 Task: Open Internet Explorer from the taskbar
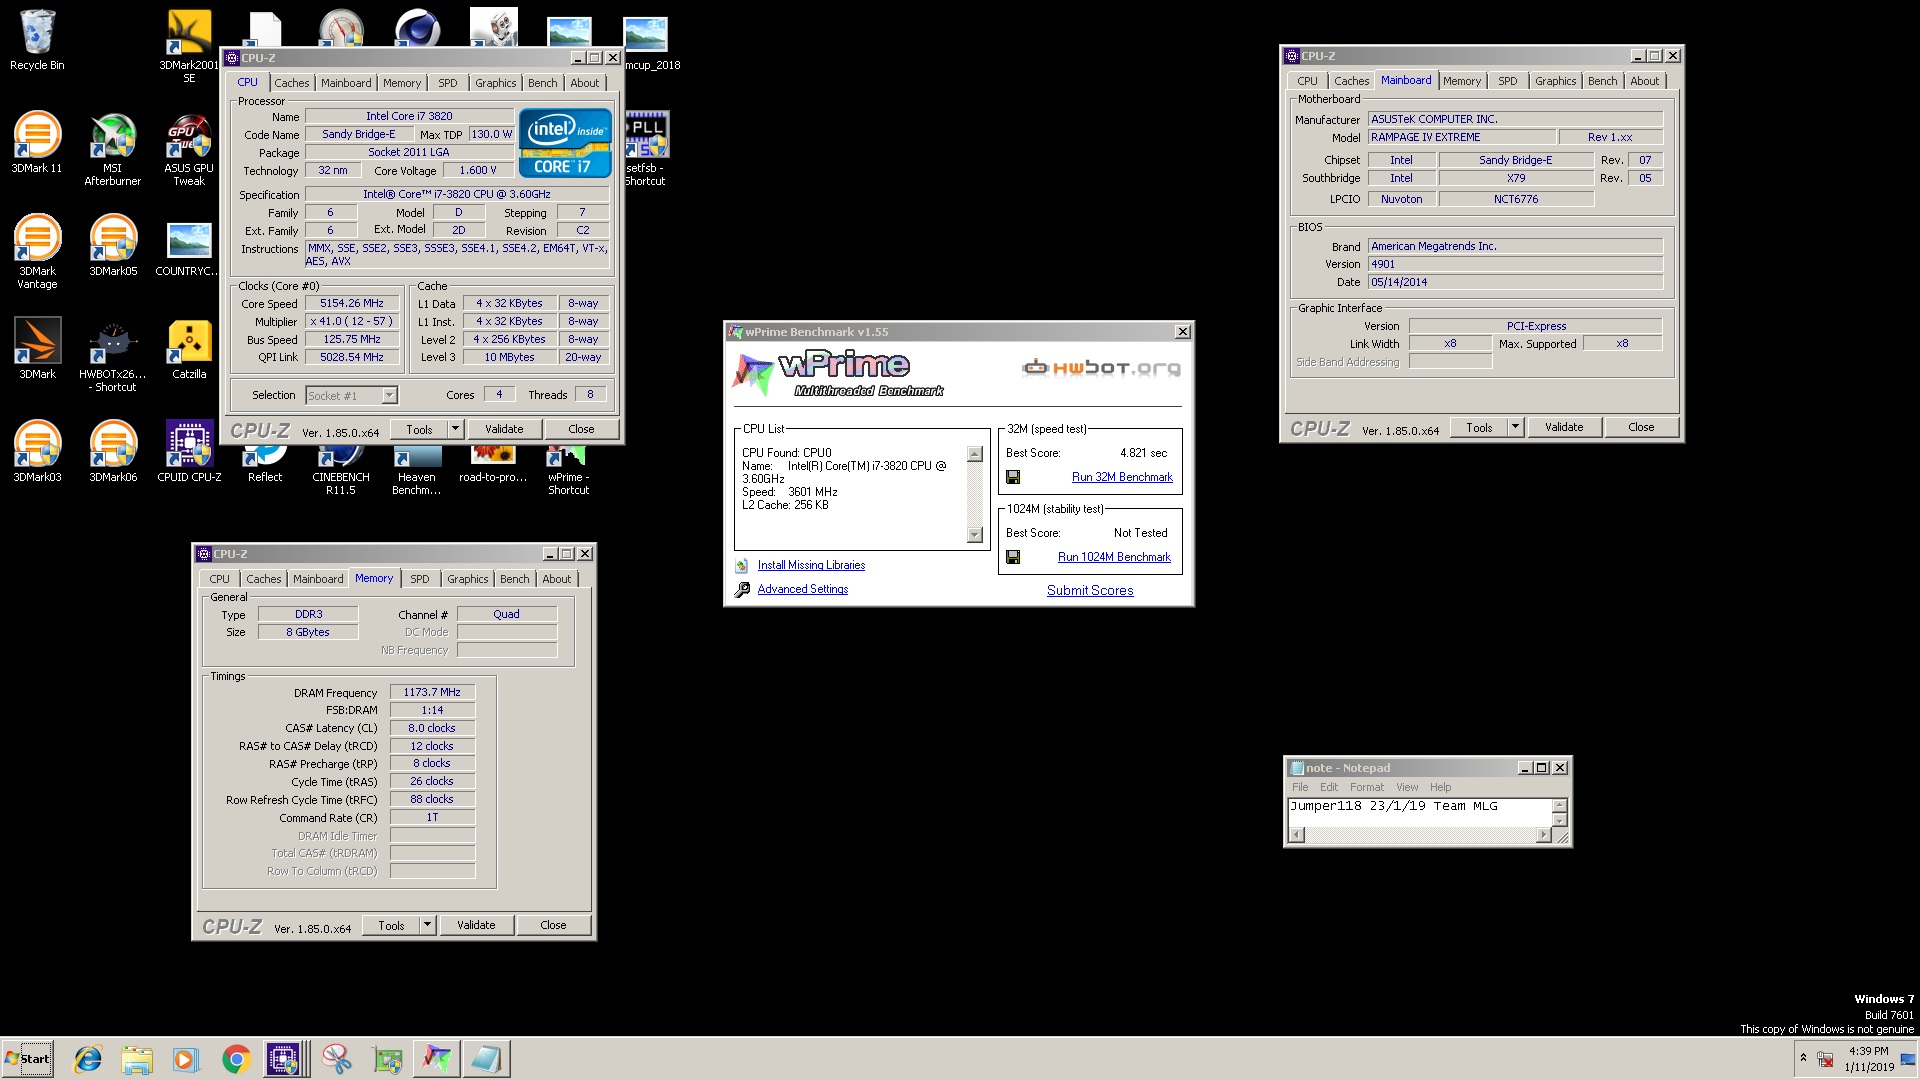[x=88, y=1059]
